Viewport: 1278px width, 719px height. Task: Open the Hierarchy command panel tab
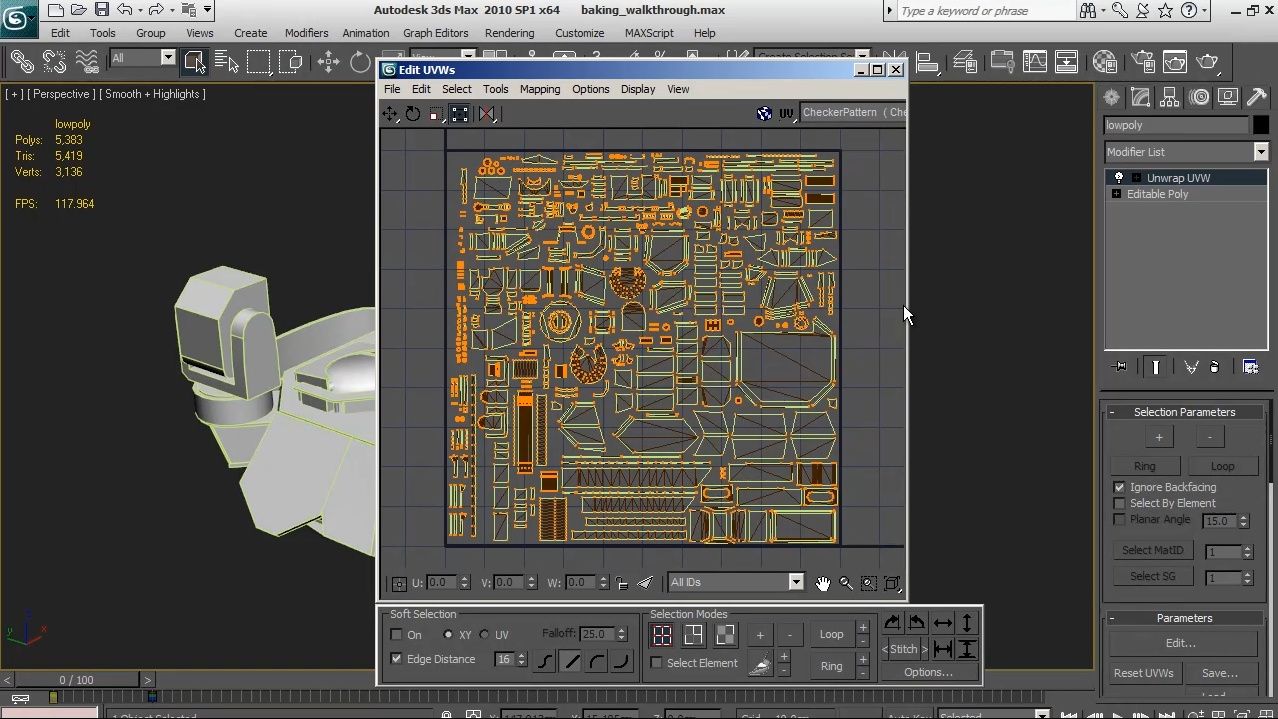click(x=1170, y=97)
